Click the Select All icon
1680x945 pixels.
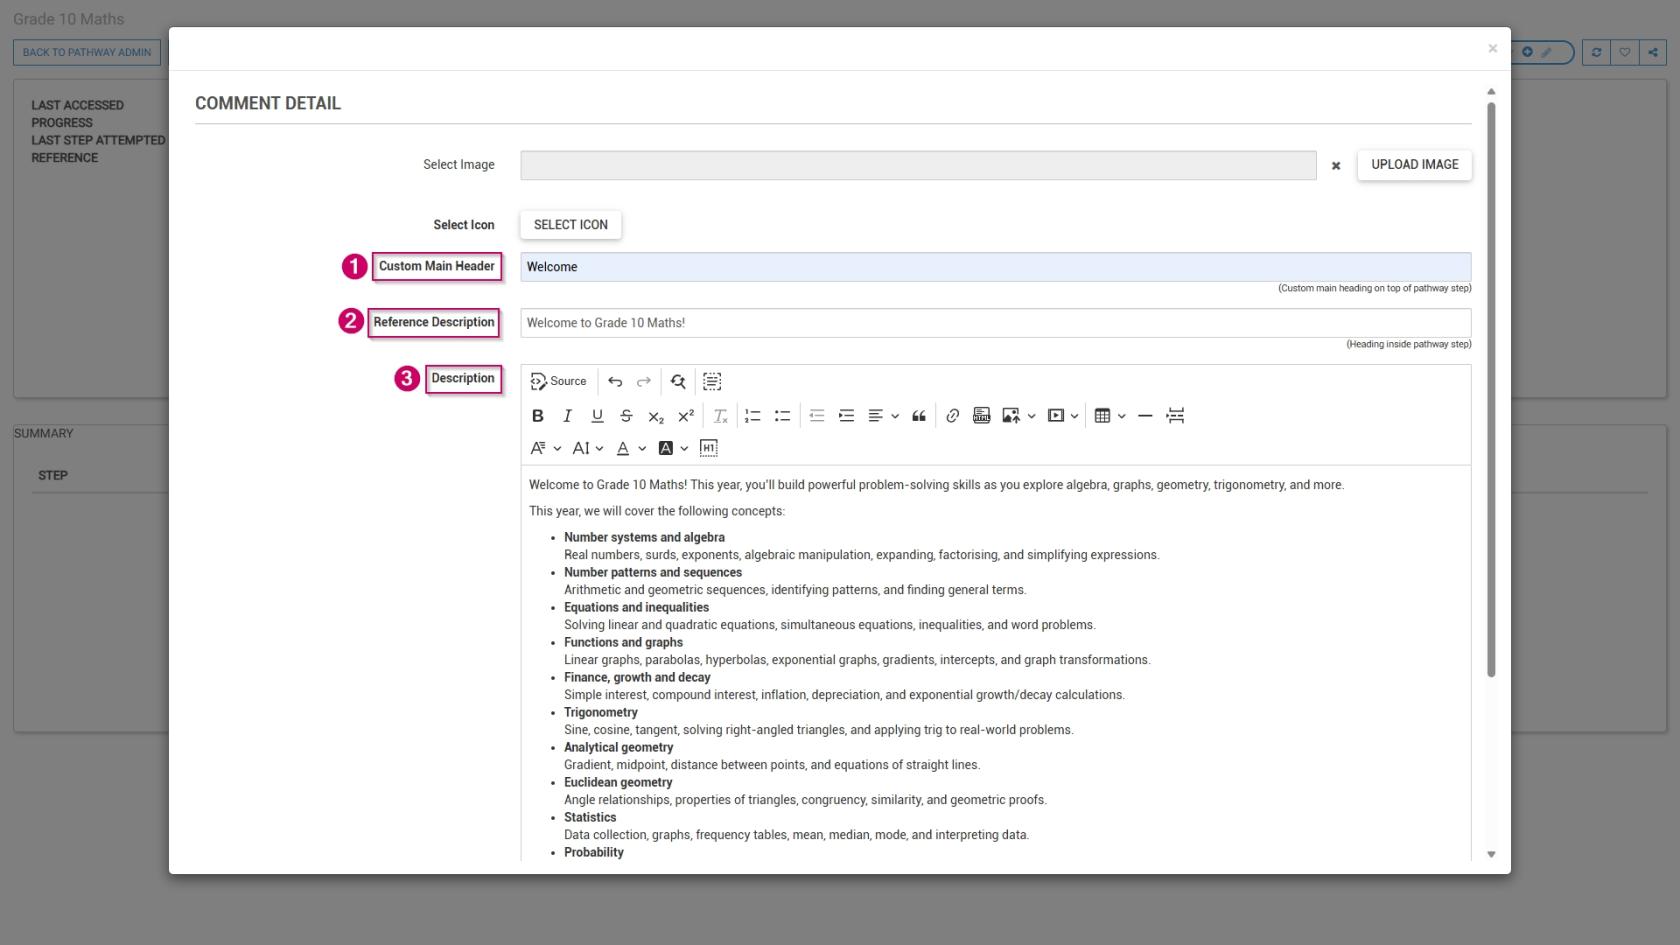pyautogui.click(x=712, y=381)
